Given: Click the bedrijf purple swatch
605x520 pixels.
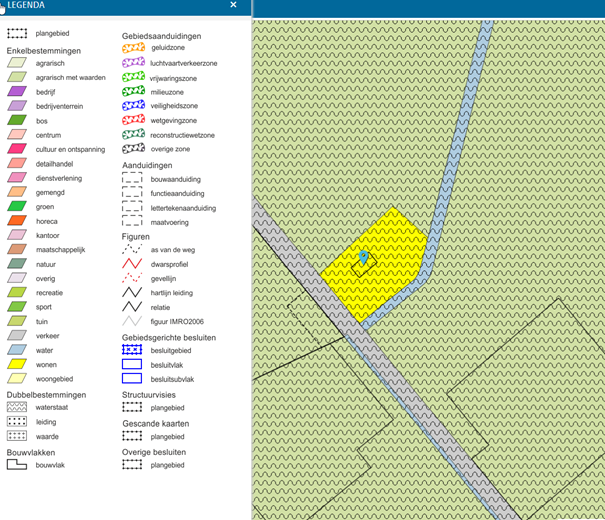Looking at the screenshot, I should click(17, 92).
